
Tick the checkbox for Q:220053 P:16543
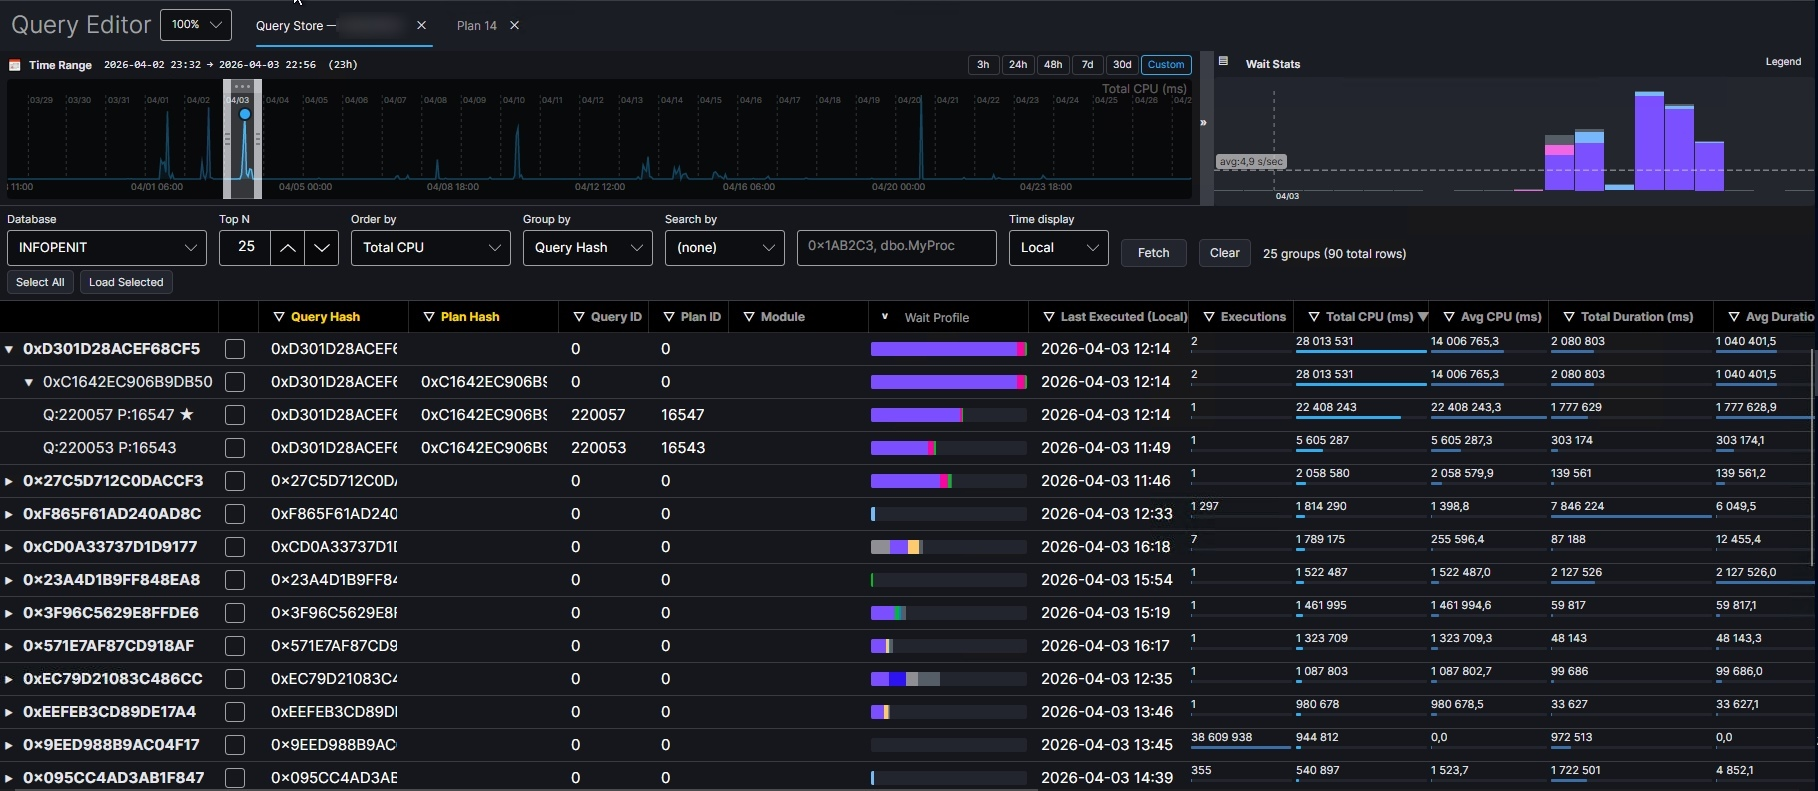pyautogui.click(x=235, y=448)
